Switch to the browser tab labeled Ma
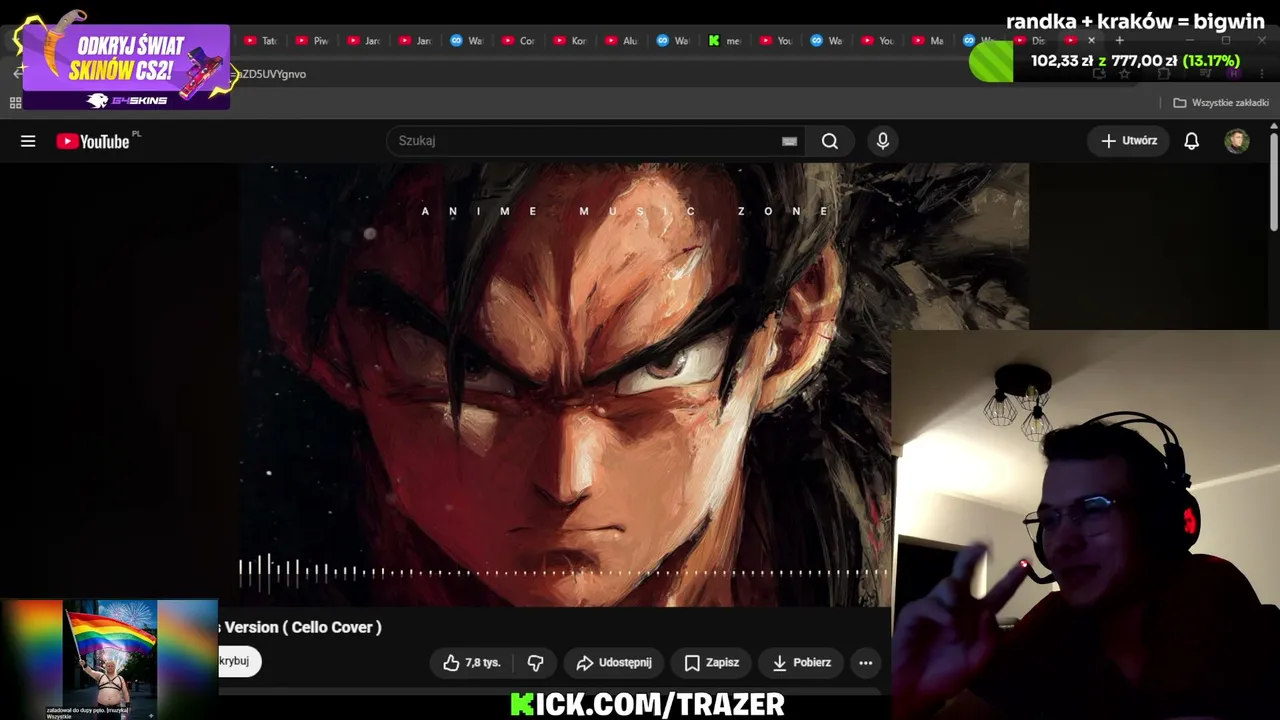 929,40
